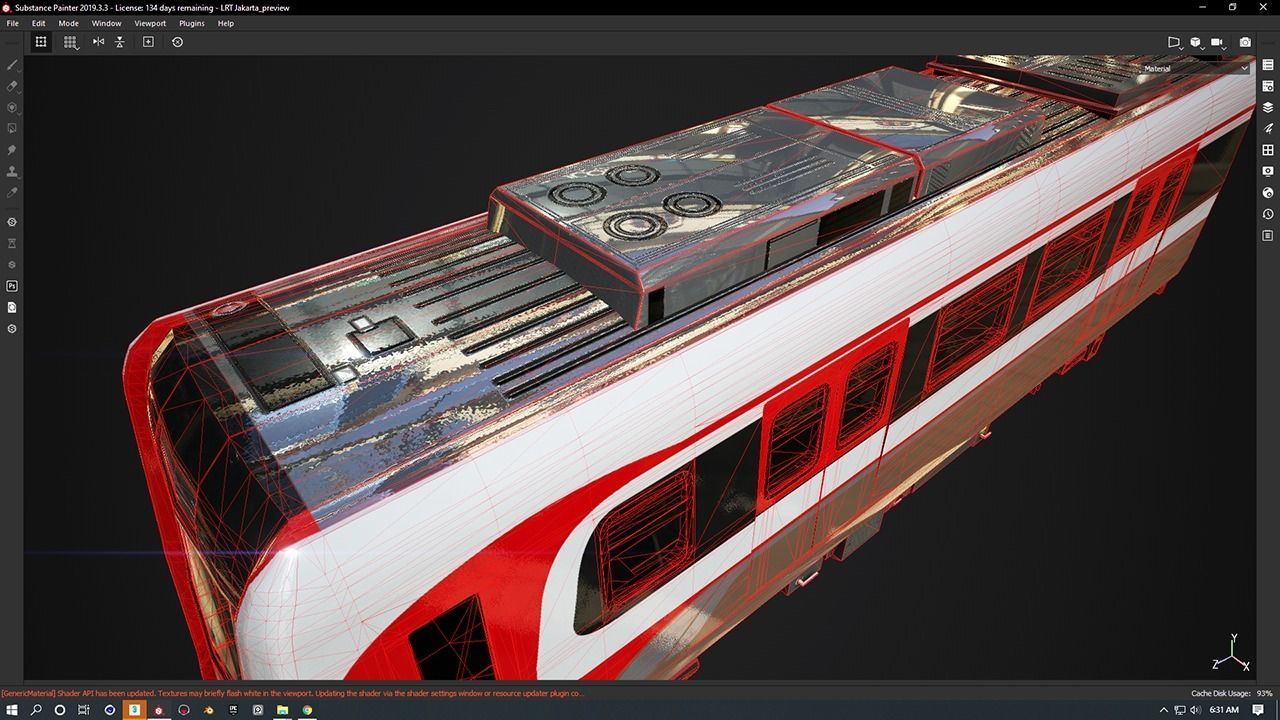Open Task View on taskbar
Image resolution: width=1280 pixels, height=720 pixels.
(84, 710)
